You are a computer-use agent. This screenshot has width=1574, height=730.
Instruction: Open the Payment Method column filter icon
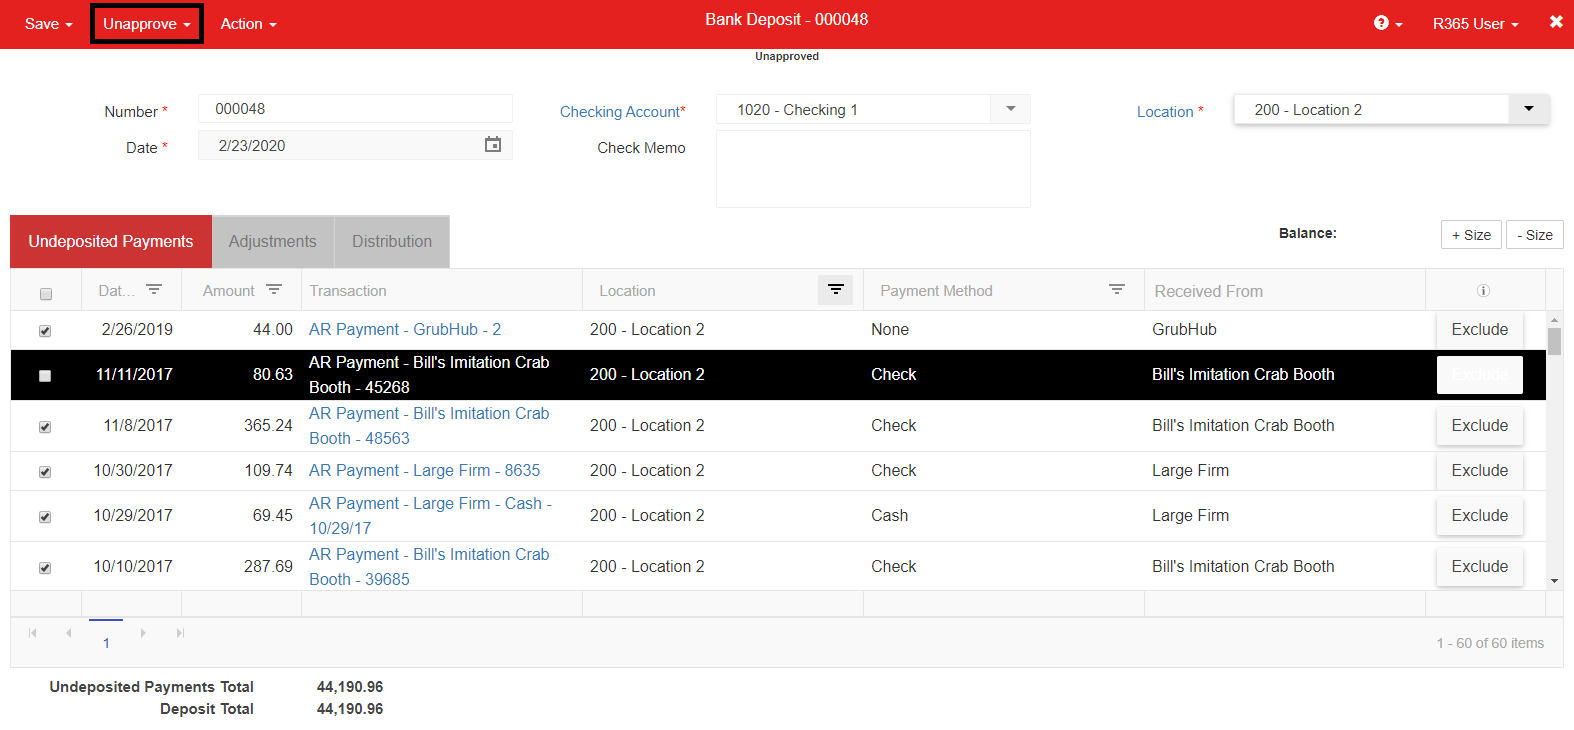point(1117,290)
